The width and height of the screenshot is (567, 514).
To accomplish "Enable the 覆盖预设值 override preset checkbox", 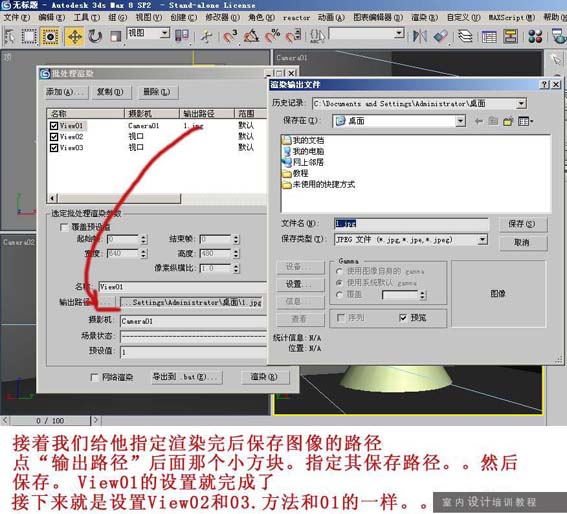I will [x=64, y=227].
